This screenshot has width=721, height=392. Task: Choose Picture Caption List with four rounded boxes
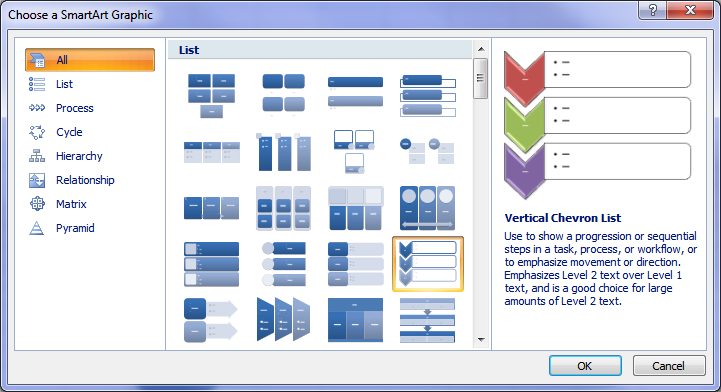(284, 96)
